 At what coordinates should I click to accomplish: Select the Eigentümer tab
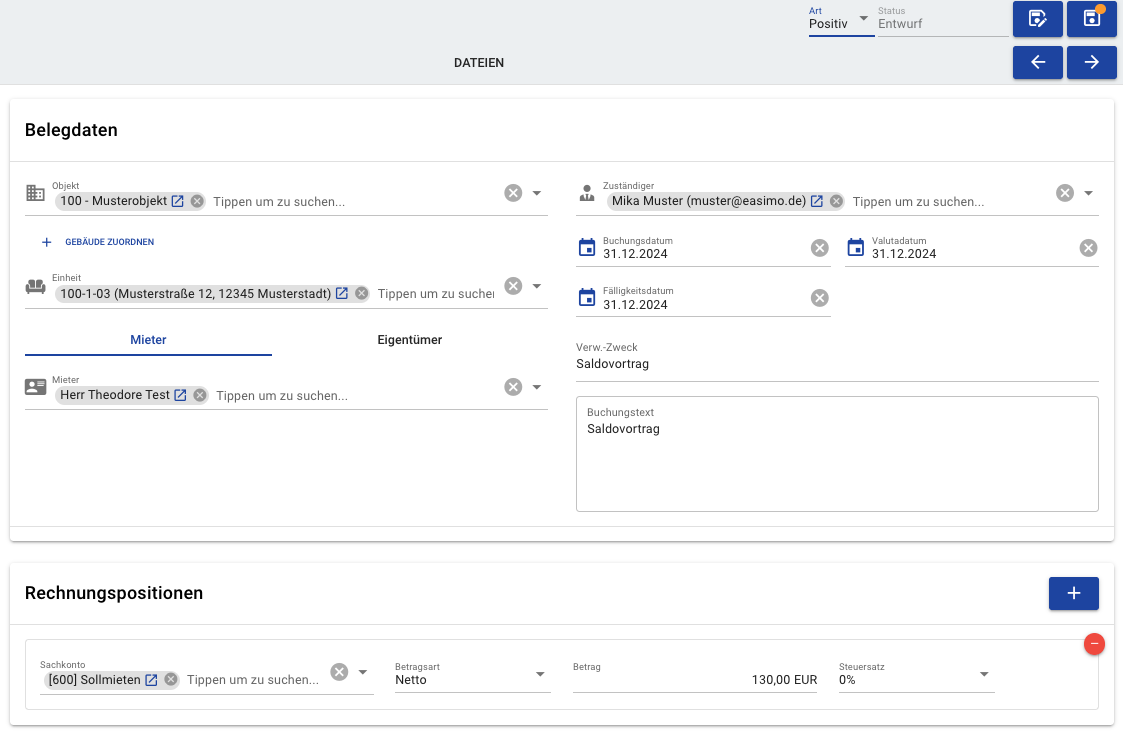click(x=410, y=340)
